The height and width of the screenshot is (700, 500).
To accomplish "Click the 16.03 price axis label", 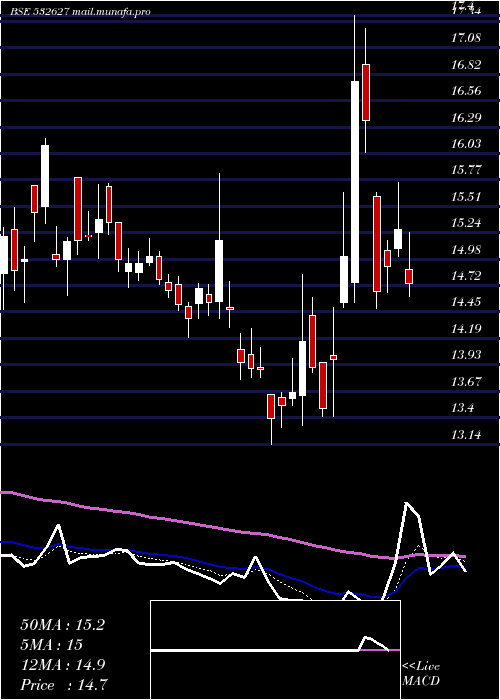I will (x=466, y=144).
